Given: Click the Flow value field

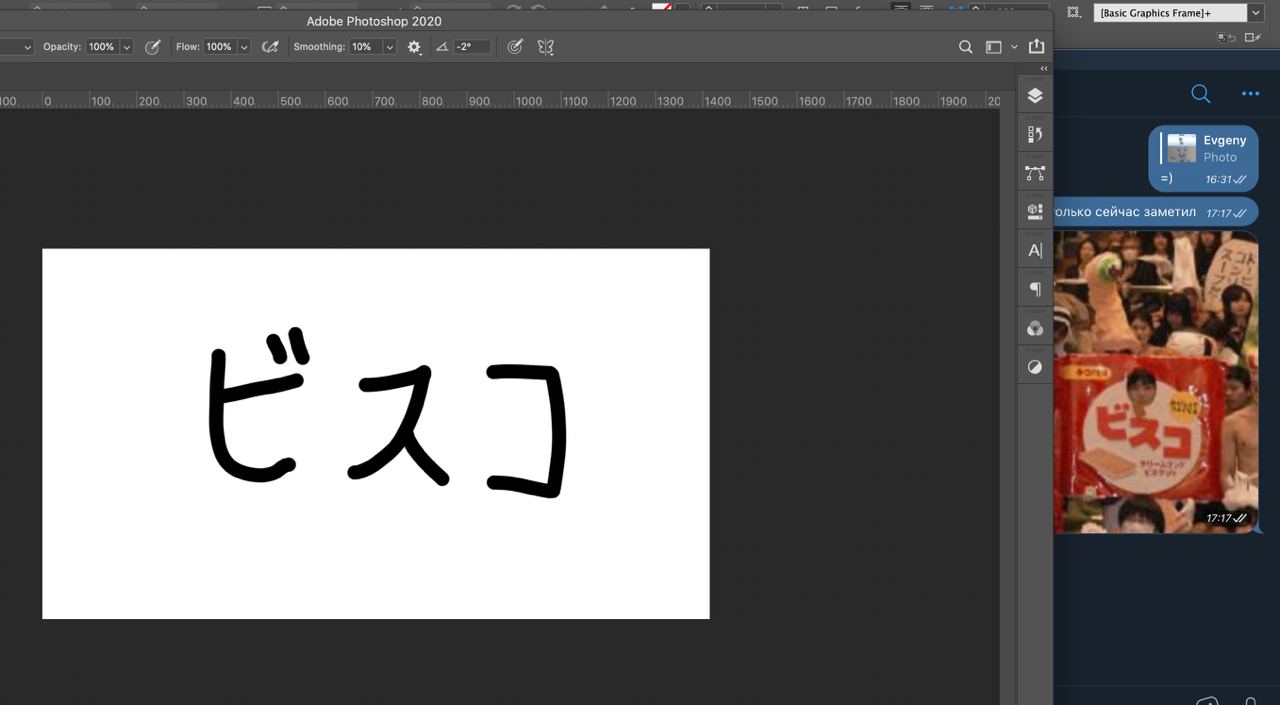Looking at the screenshot, I should pyautogui.click(x=219, y=47).
